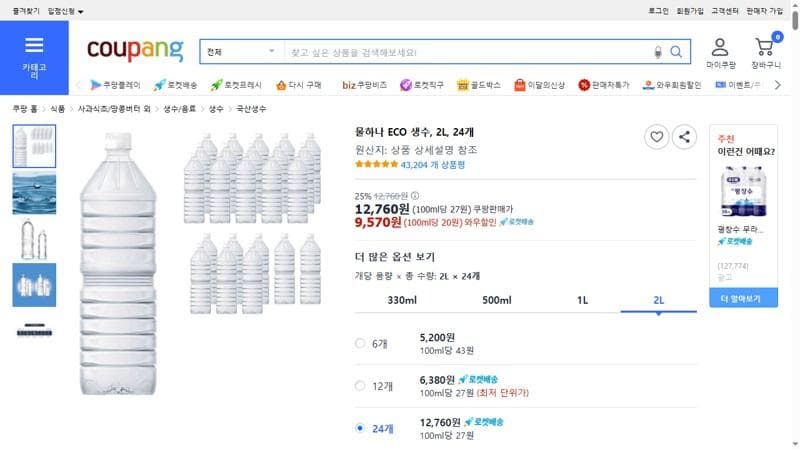Click the 생수/음료 breadcrumb
This screenshot has width=800, height=450.
point(179,109)
